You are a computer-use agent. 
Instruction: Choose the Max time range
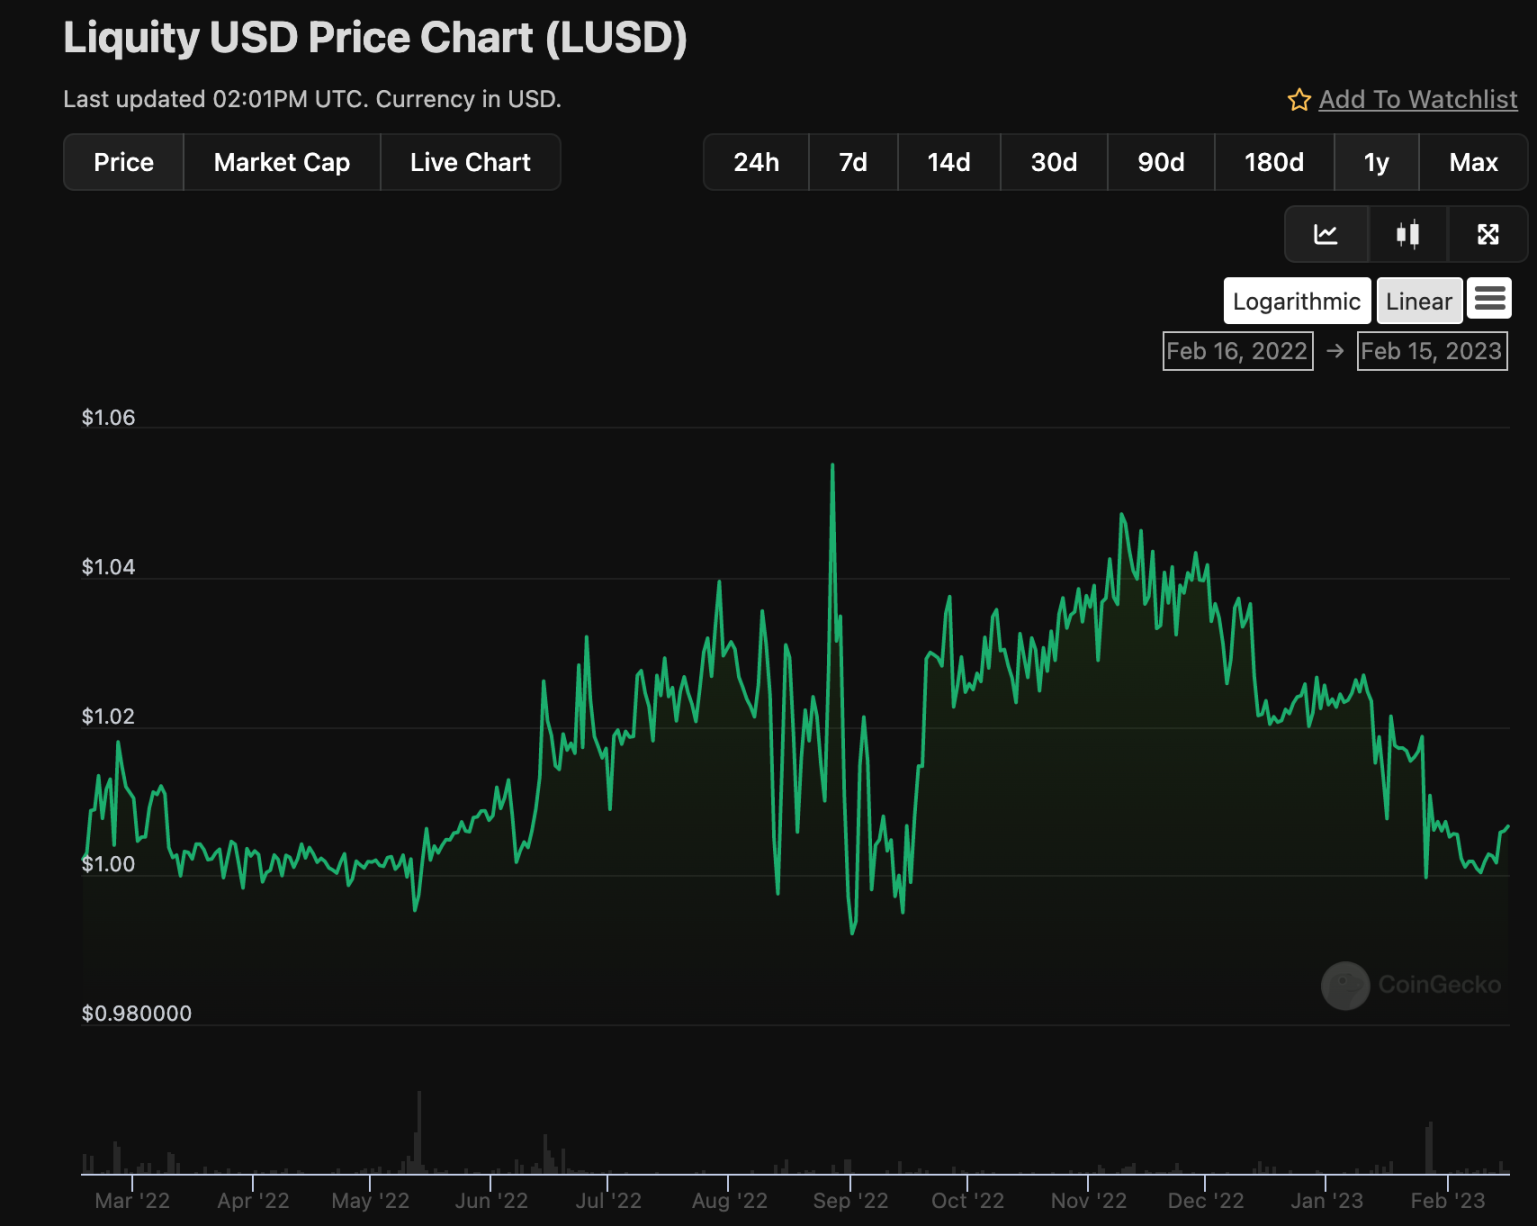(1474, 162)
